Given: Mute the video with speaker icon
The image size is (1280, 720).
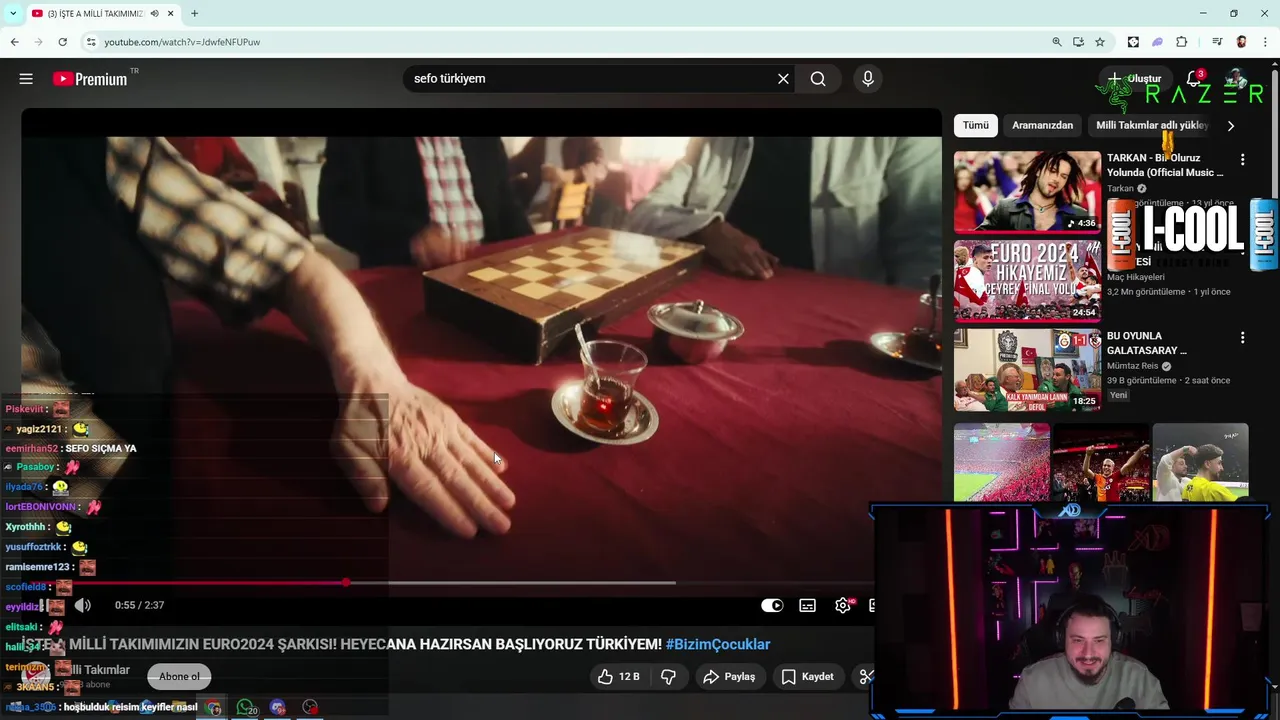Looking at the screenshot, I should (x=83, y=605).
